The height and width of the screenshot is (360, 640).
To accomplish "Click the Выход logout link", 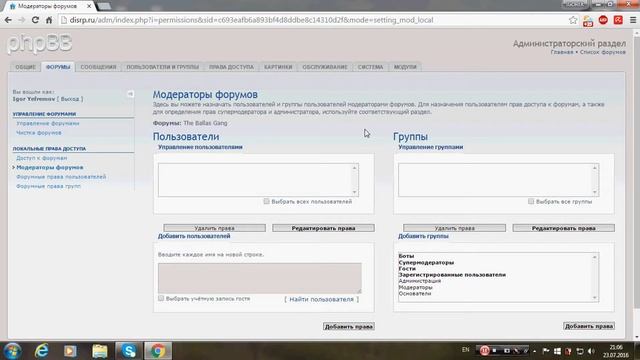I will point(70,99).
